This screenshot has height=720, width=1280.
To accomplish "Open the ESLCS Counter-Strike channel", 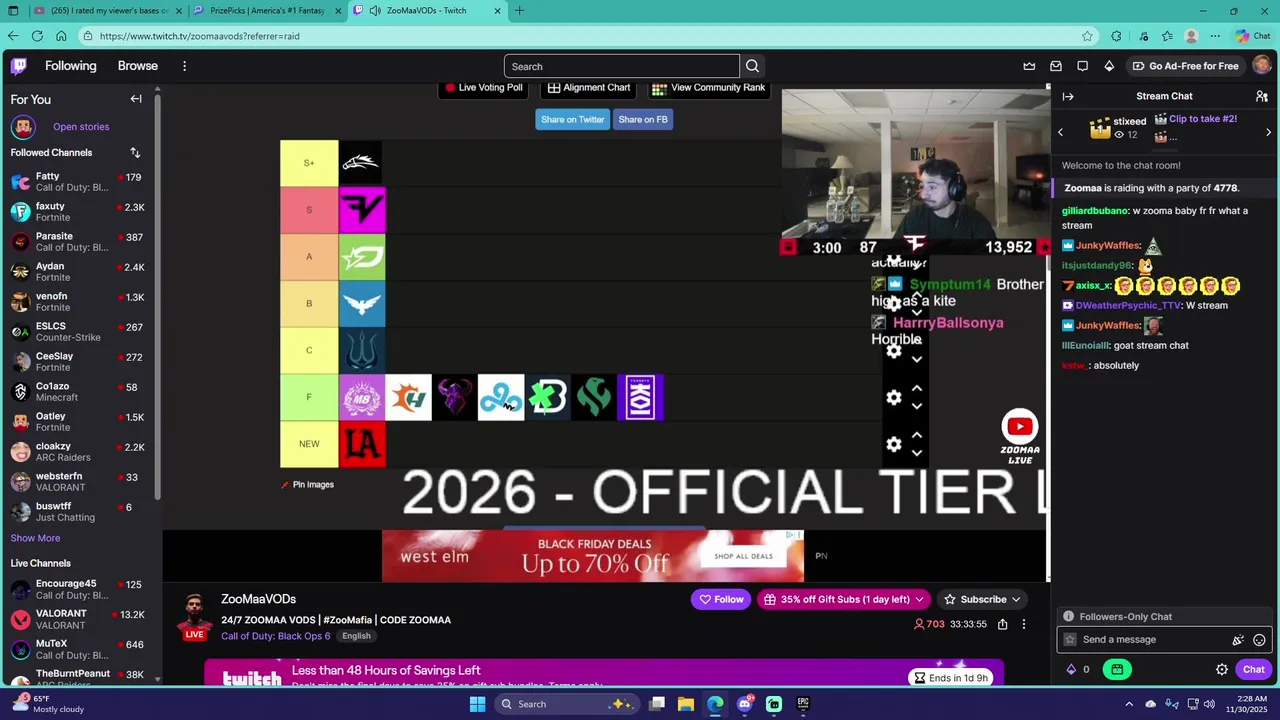I will pos(80,332).
